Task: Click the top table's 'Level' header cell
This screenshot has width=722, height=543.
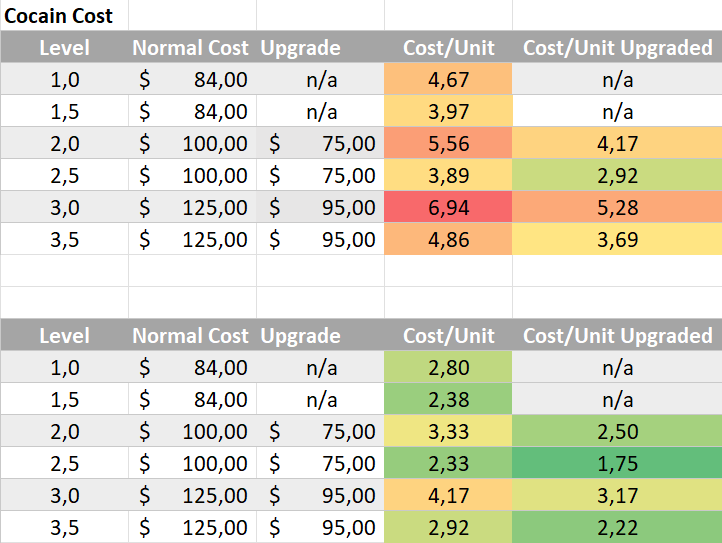Action: 64,48
